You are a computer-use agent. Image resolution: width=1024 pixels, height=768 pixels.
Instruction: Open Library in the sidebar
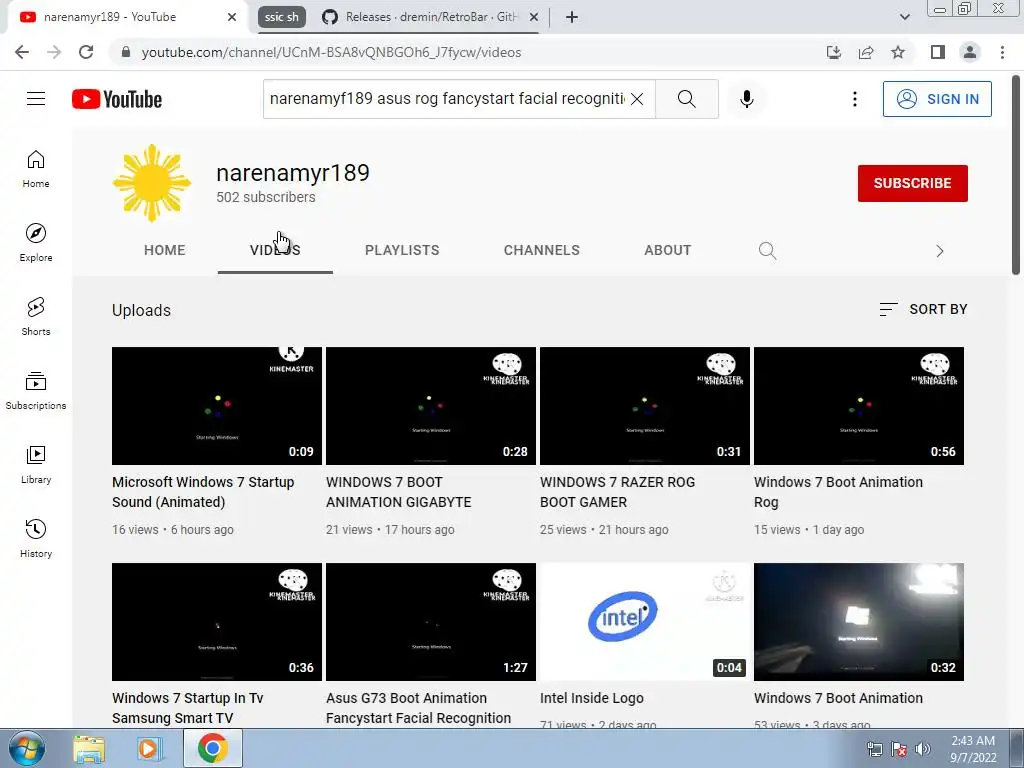pos(36,464)
